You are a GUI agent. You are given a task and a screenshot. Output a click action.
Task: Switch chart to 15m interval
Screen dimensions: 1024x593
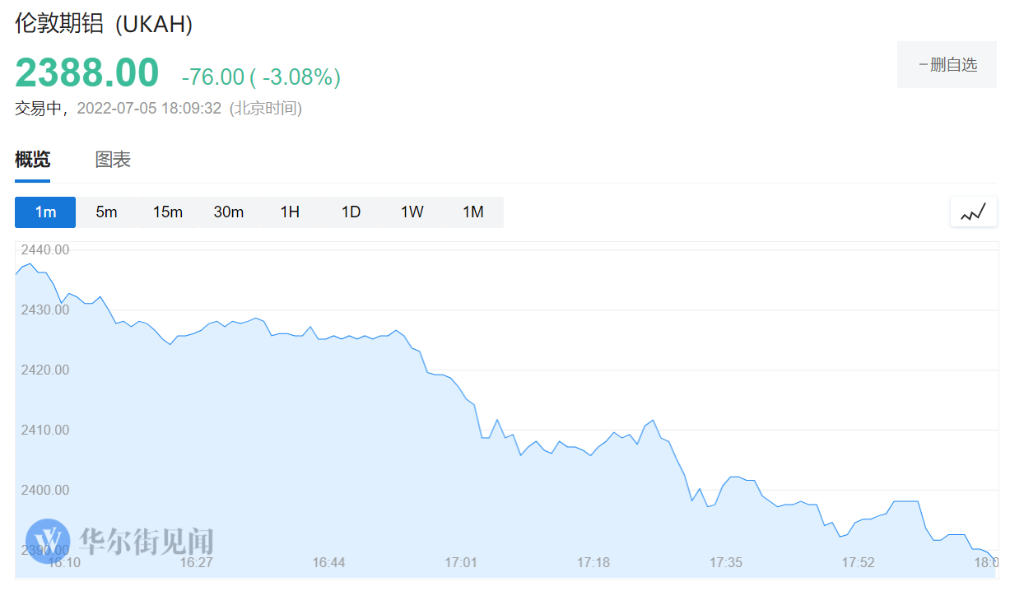coord(167,212)
